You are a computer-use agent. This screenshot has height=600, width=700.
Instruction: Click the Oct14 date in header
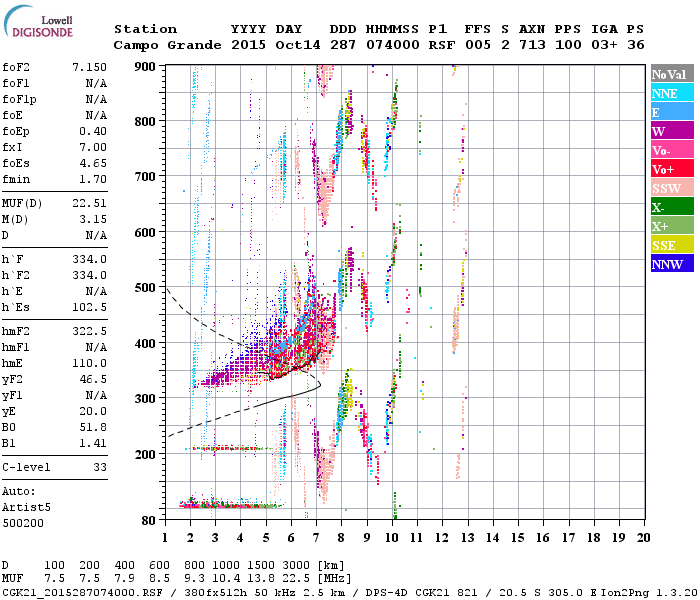pos(298,45)
